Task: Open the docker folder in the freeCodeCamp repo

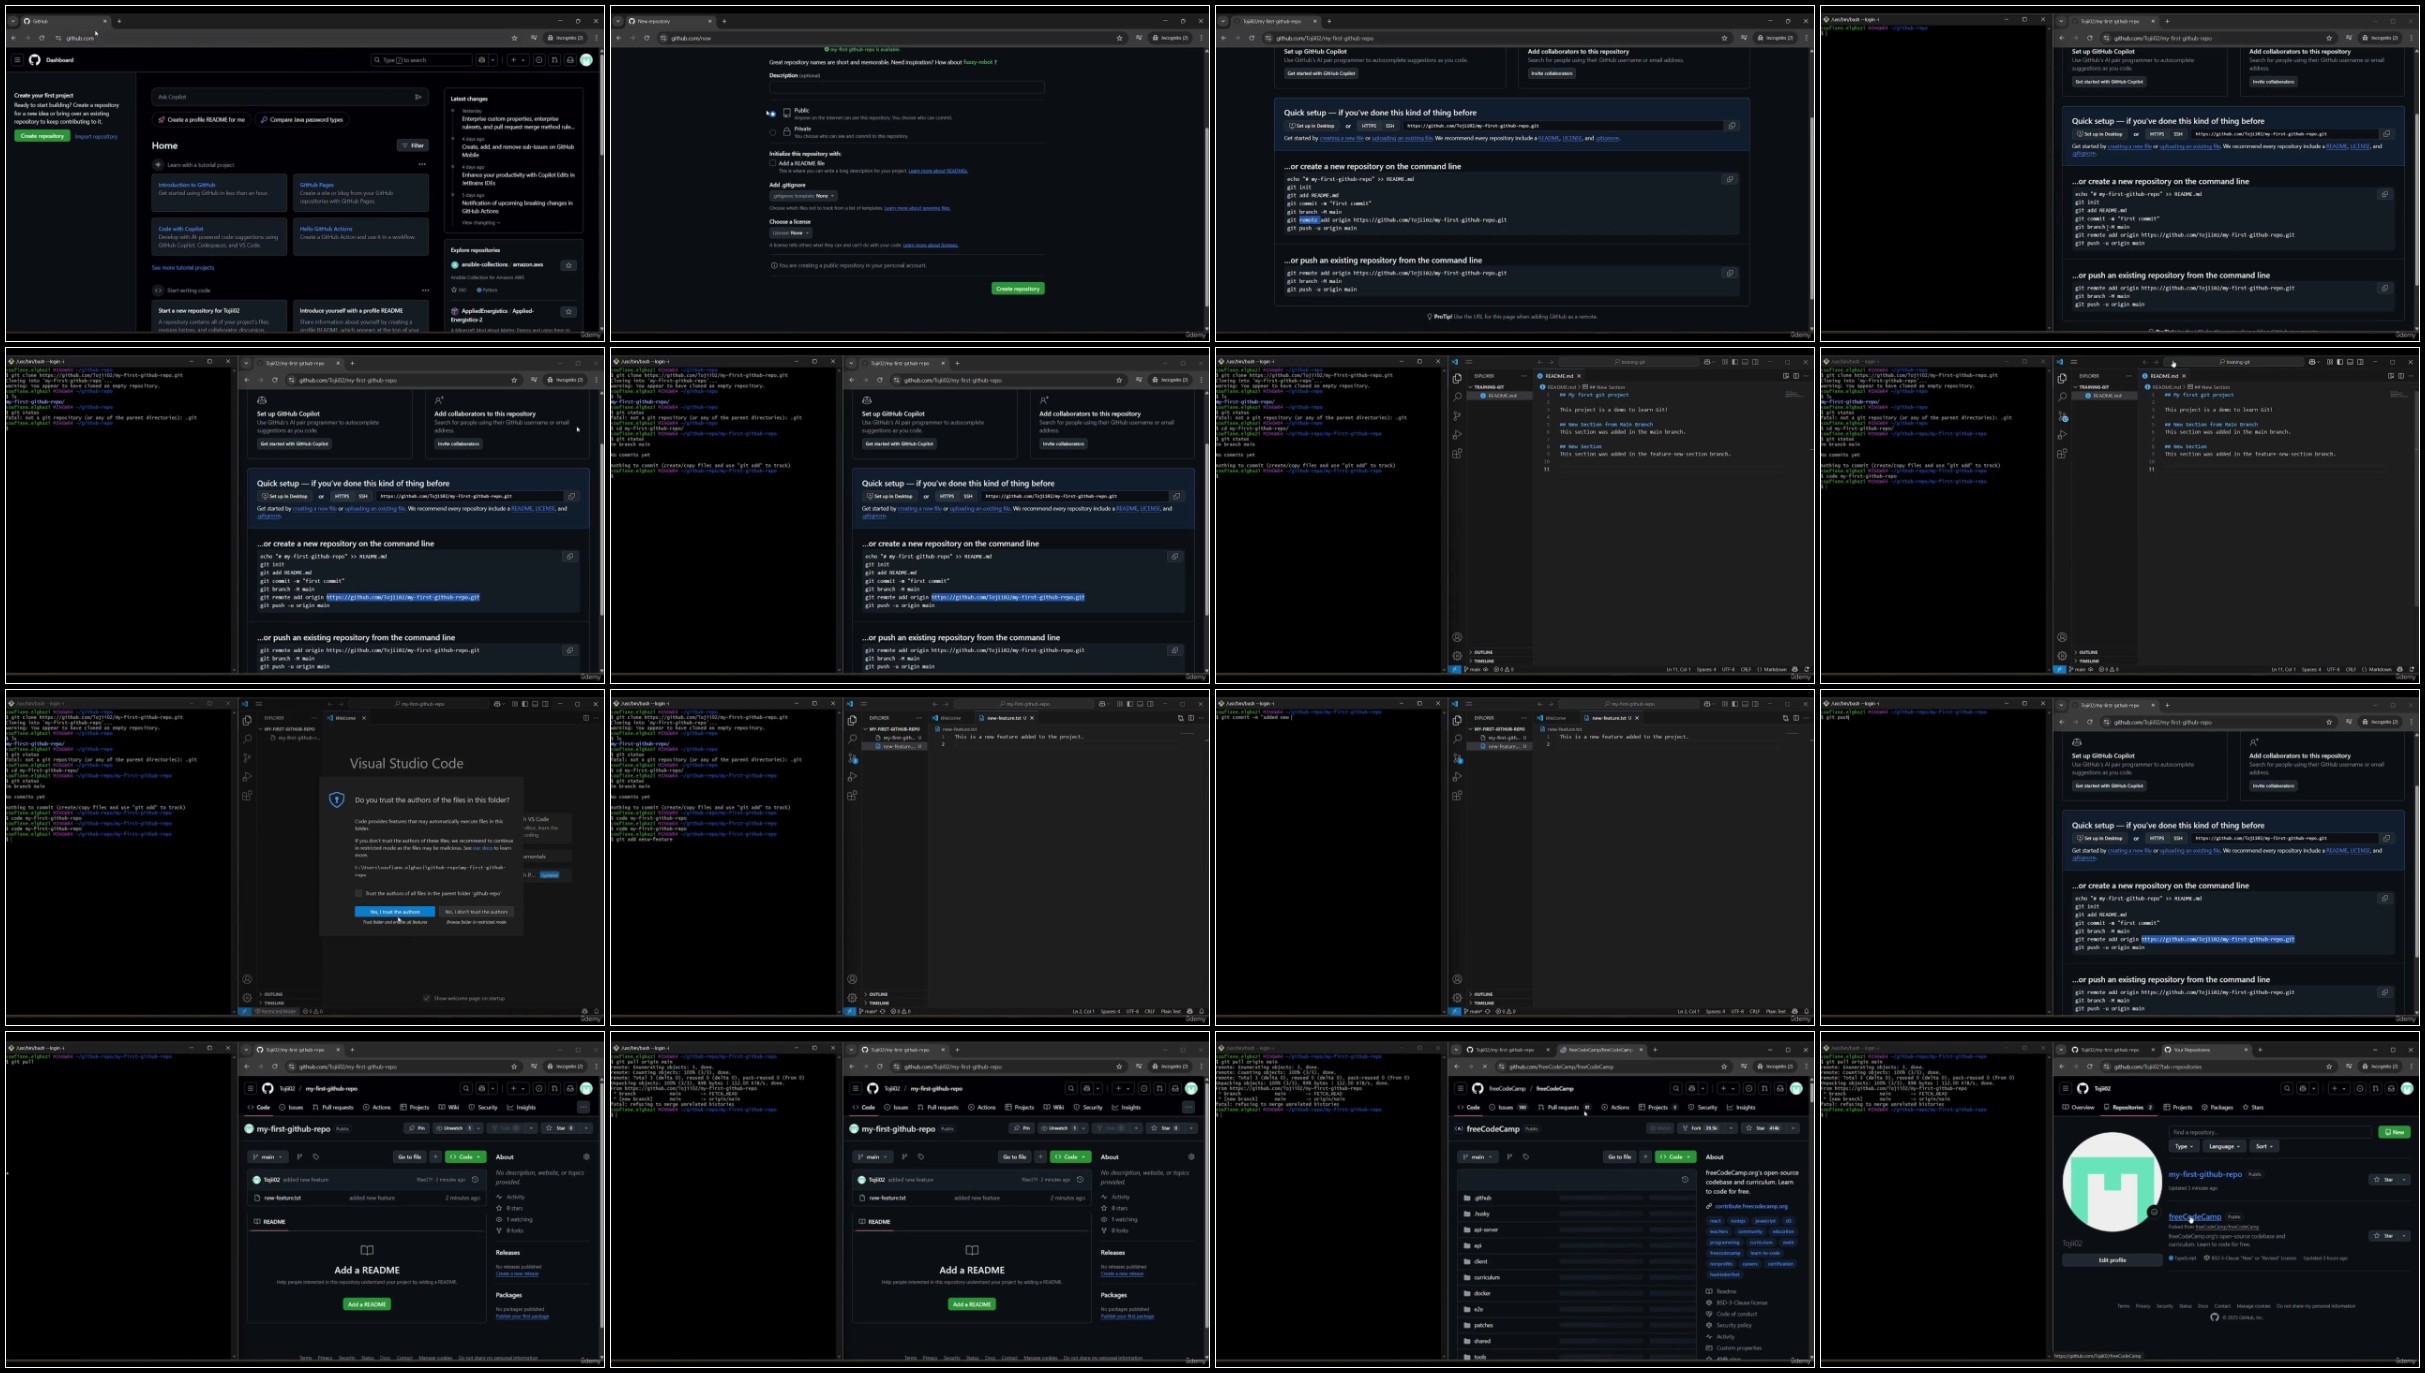Action: [x=1482, y=1294]
